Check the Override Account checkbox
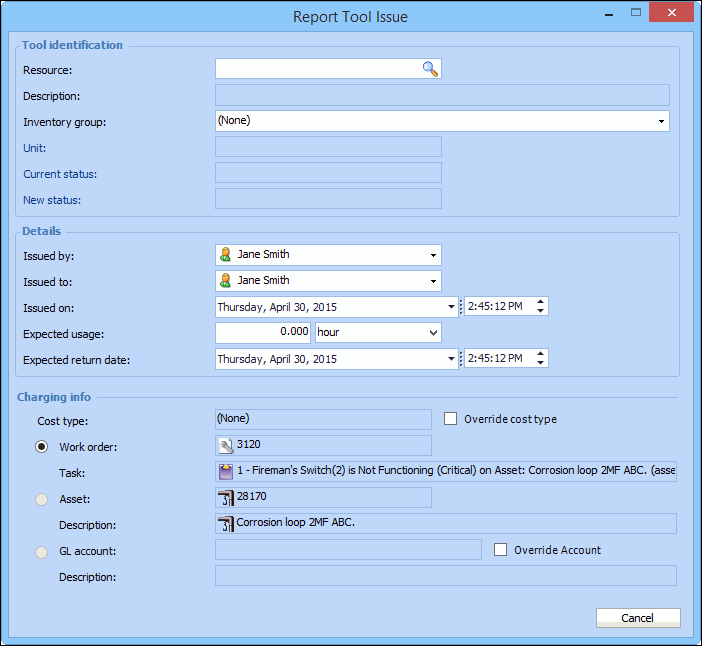The height and width of the screenshot is (646, 702). tap(501, 549)
